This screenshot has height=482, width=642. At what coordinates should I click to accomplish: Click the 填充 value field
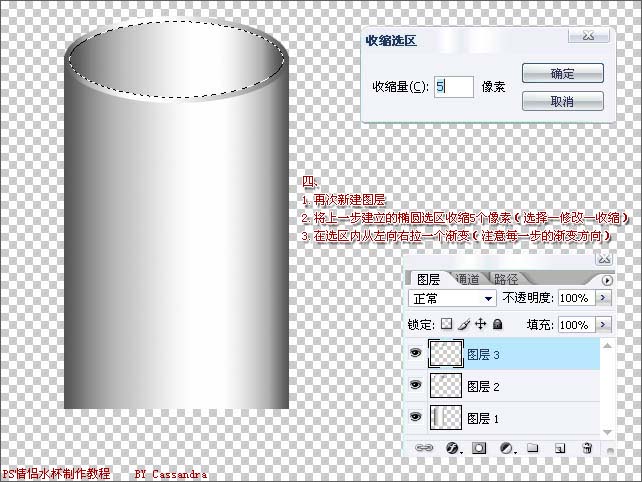point(577,325)
